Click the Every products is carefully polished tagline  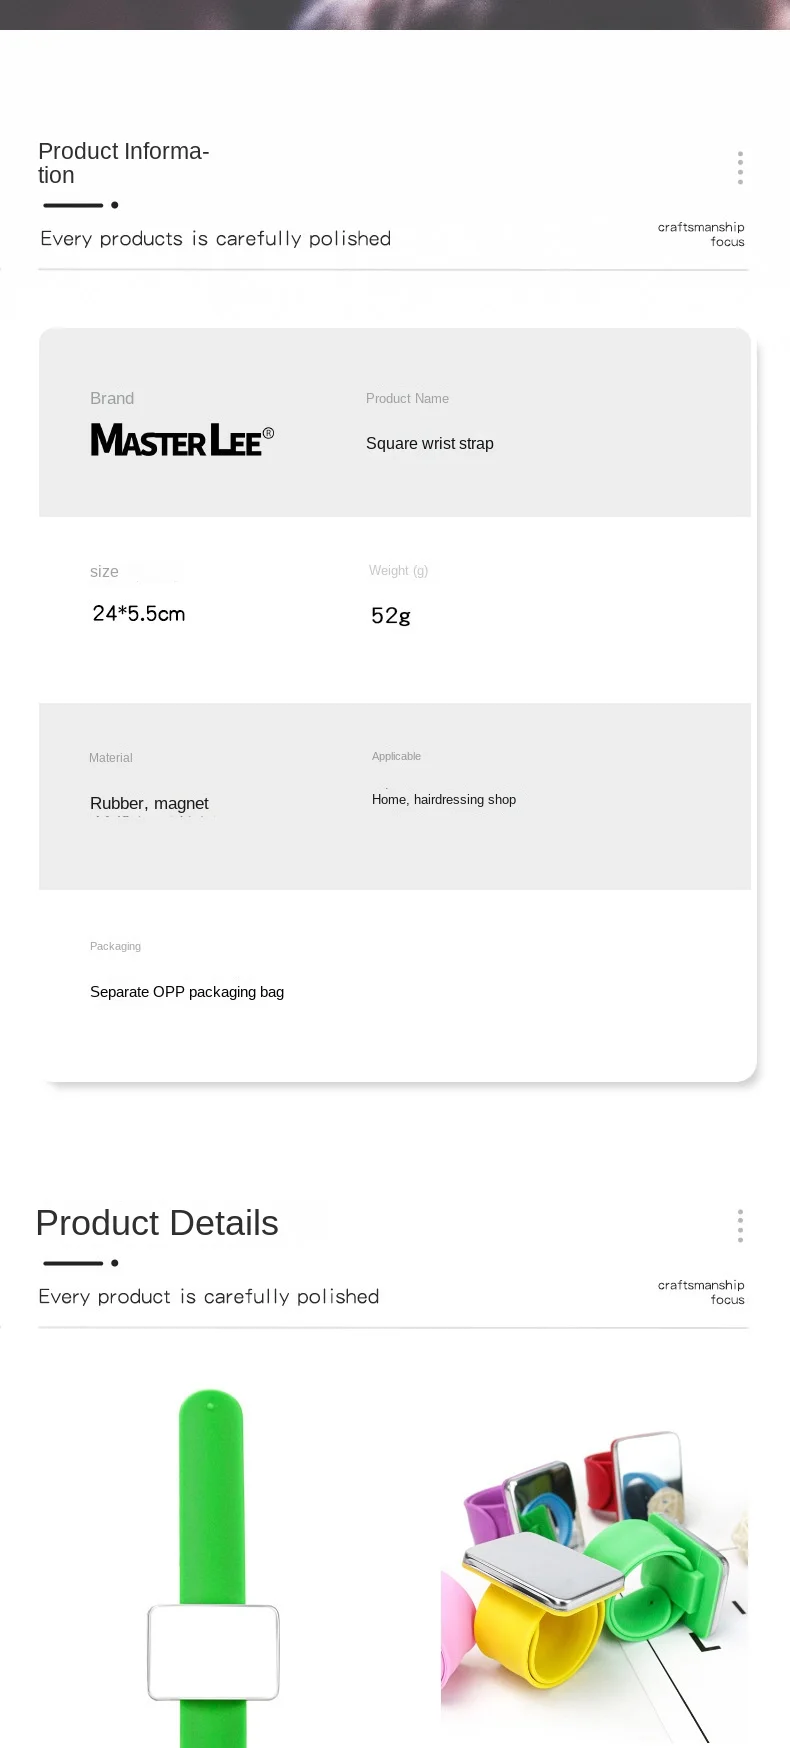(216, 239)
